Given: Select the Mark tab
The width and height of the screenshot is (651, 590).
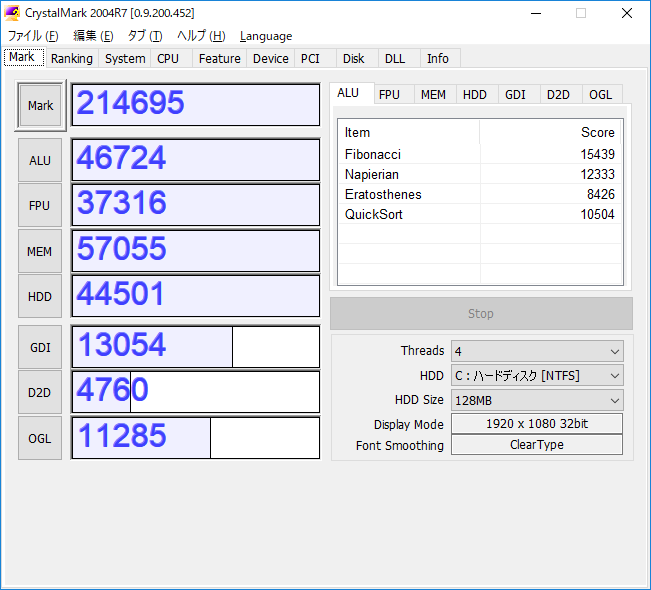Looking at the screenshot, I should [x=24, y=57].
